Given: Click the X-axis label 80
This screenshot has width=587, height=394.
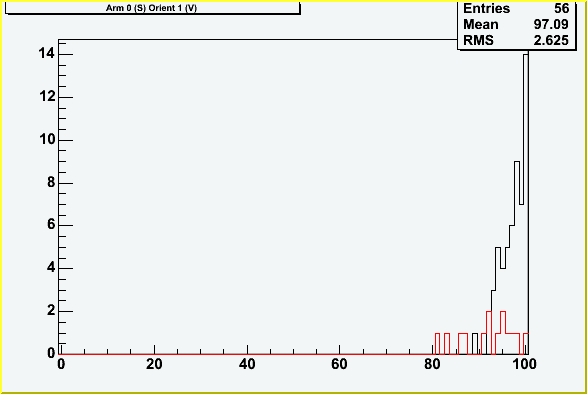Looking at the screenshot, I should pos(432,364).
